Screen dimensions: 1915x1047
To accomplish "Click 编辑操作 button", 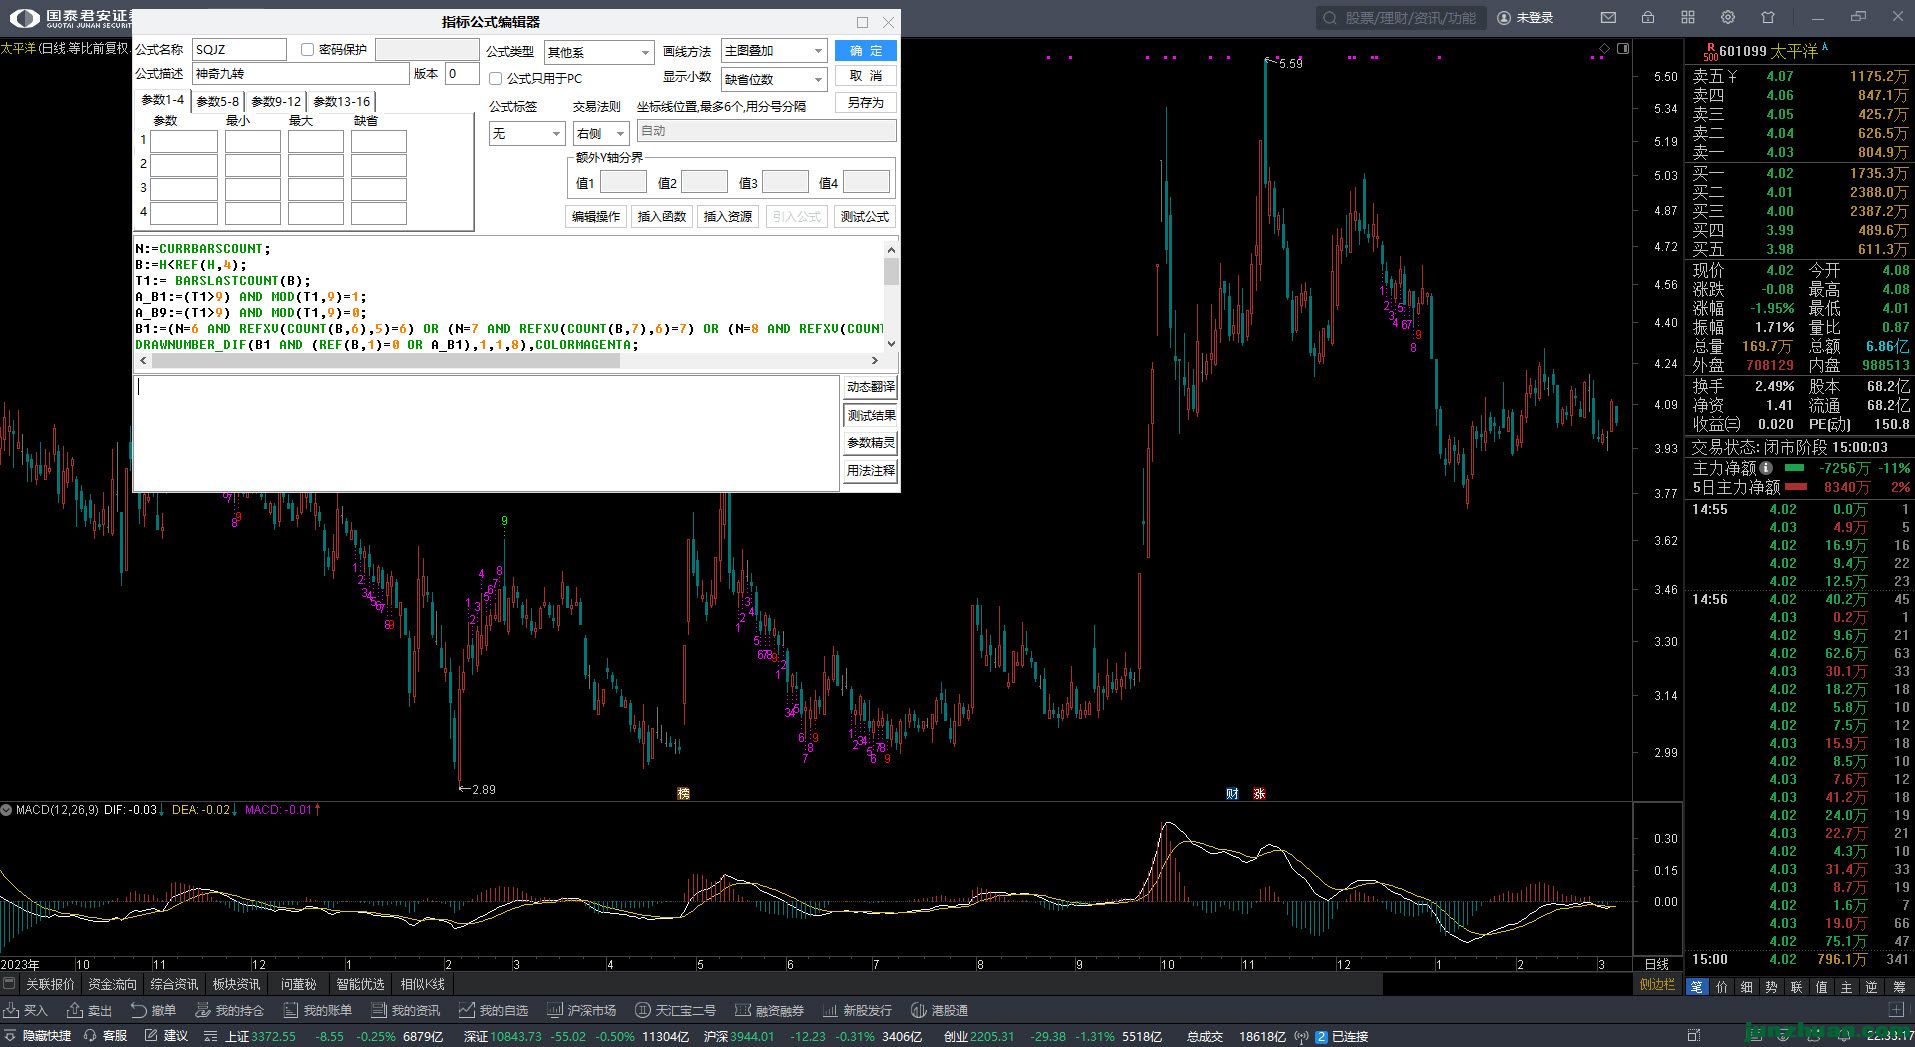I will (x=596, y=216).
